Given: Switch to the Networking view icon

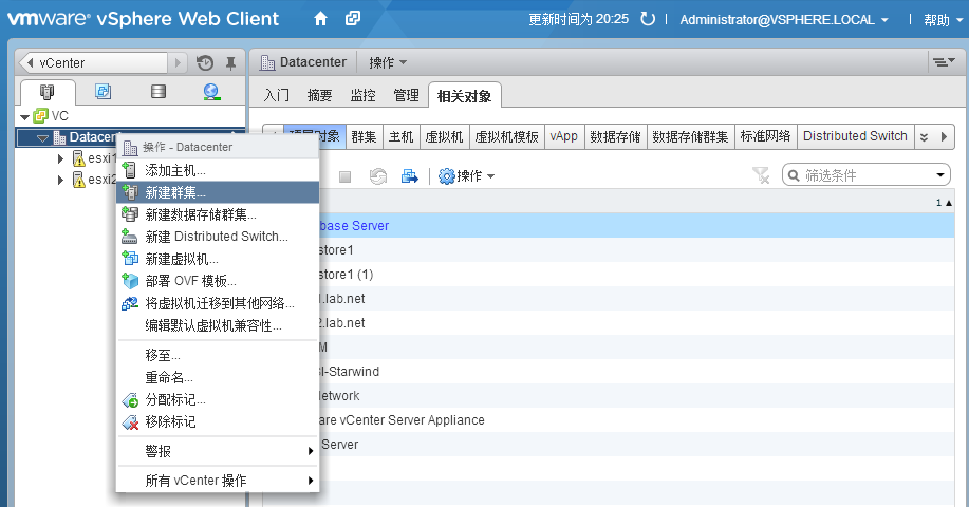Looking at the screenshot, I should click(212, 92).
